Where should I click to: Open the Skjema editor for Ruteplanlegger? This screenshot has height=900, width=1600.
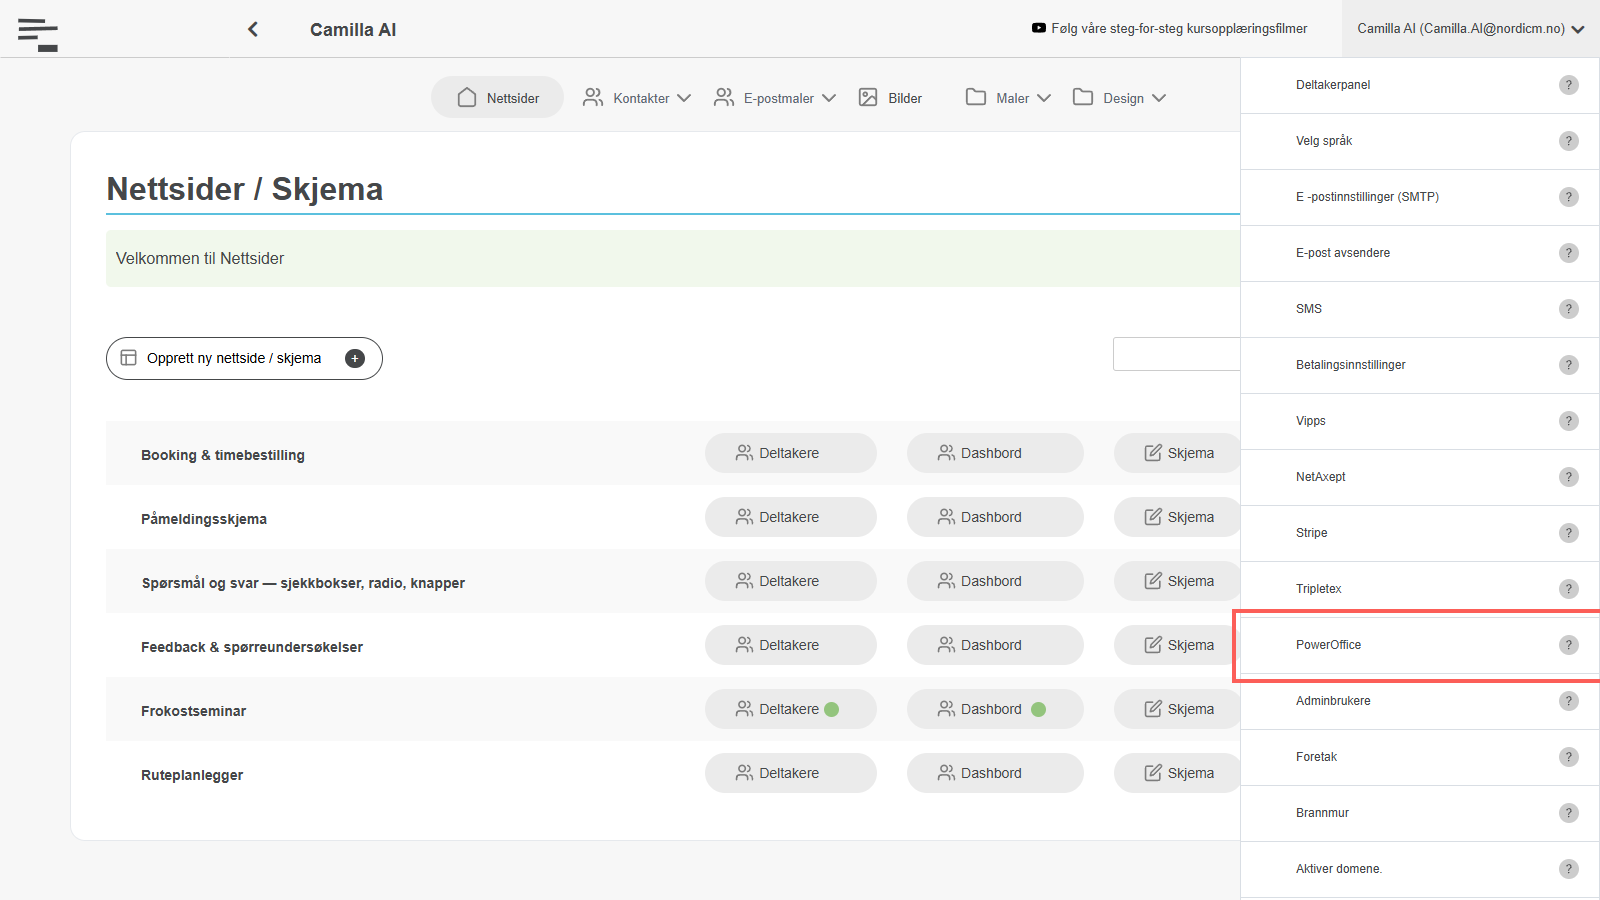coord(1178,773)
